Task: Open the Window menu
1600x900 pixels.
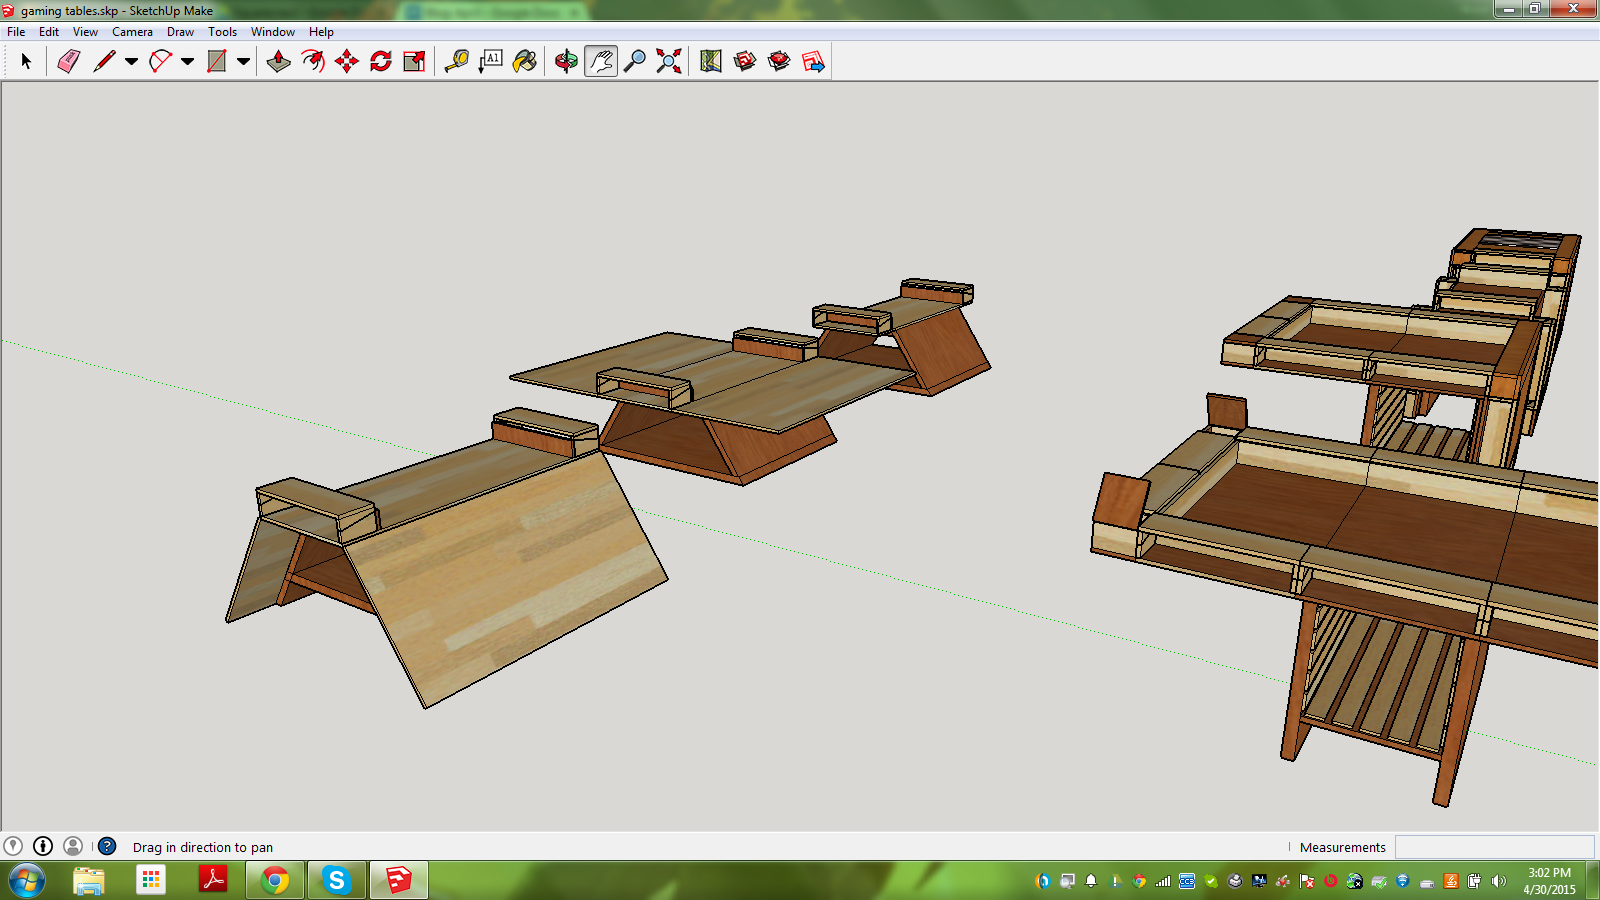Action: (272, 32)
